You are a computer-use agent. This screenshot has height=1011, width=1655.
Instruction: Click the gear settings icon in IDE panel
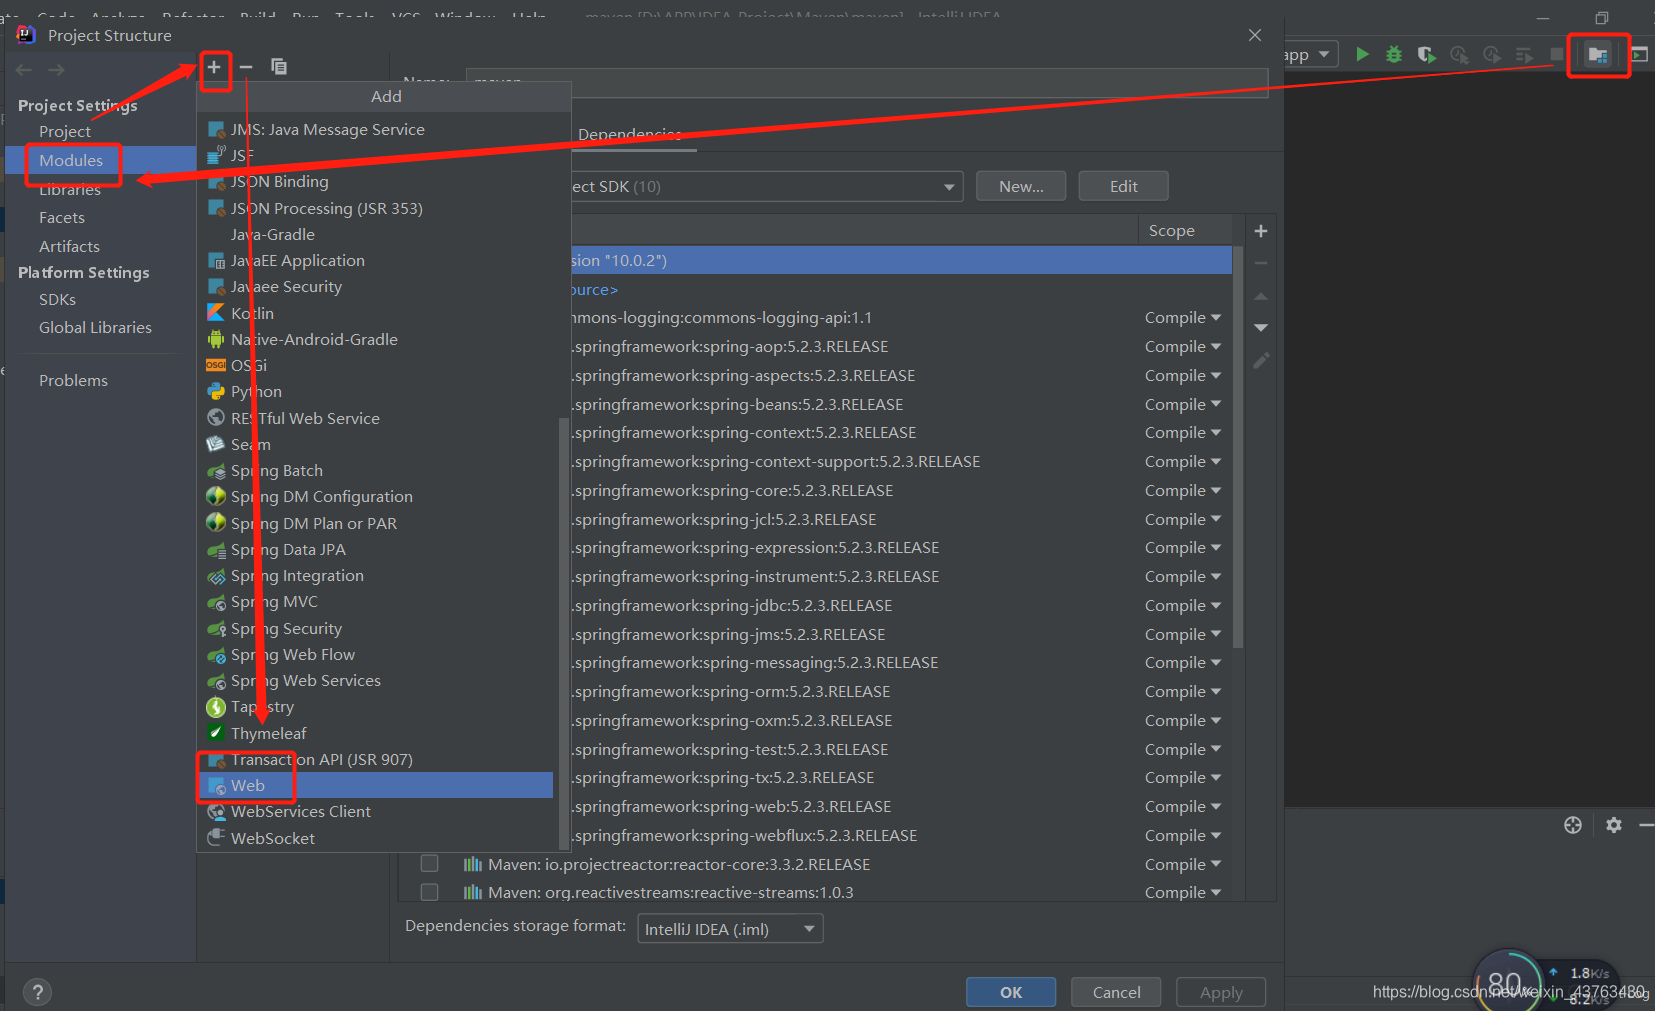point(1614,825)
